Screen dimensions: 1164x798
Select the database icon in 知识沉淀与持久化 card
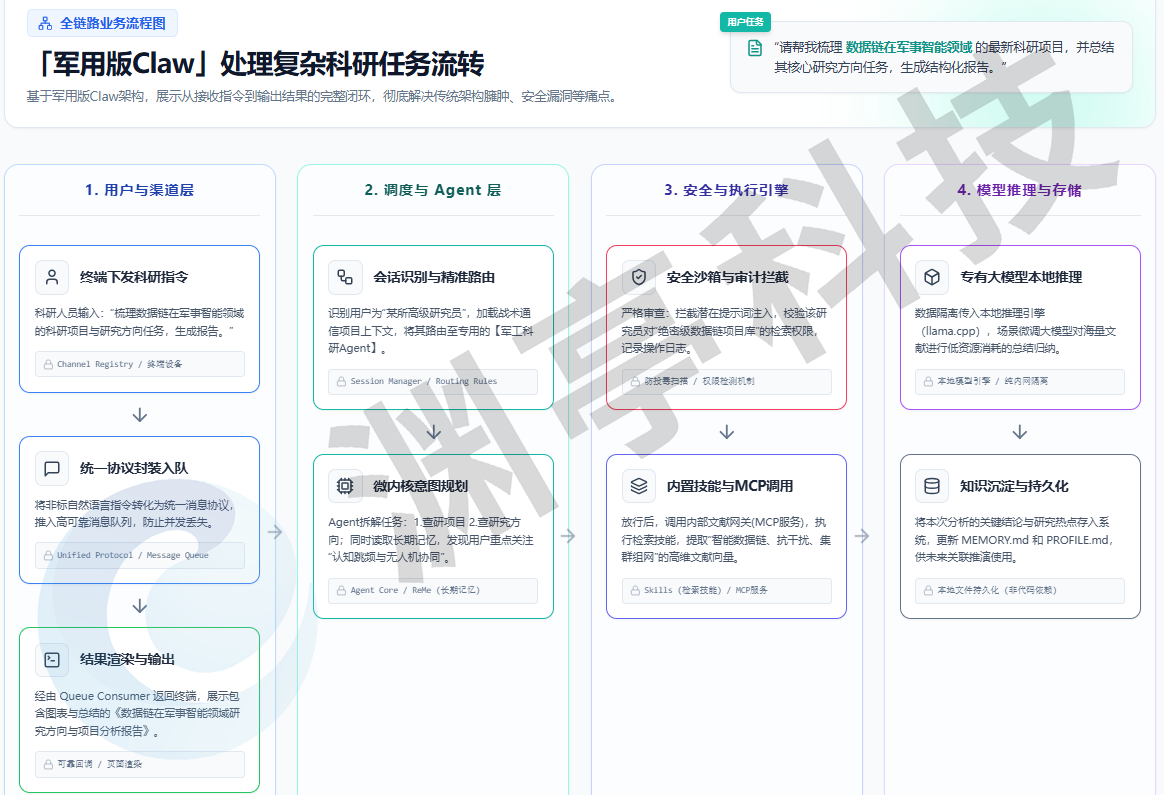pyautogui.click(x=931, y=486)
